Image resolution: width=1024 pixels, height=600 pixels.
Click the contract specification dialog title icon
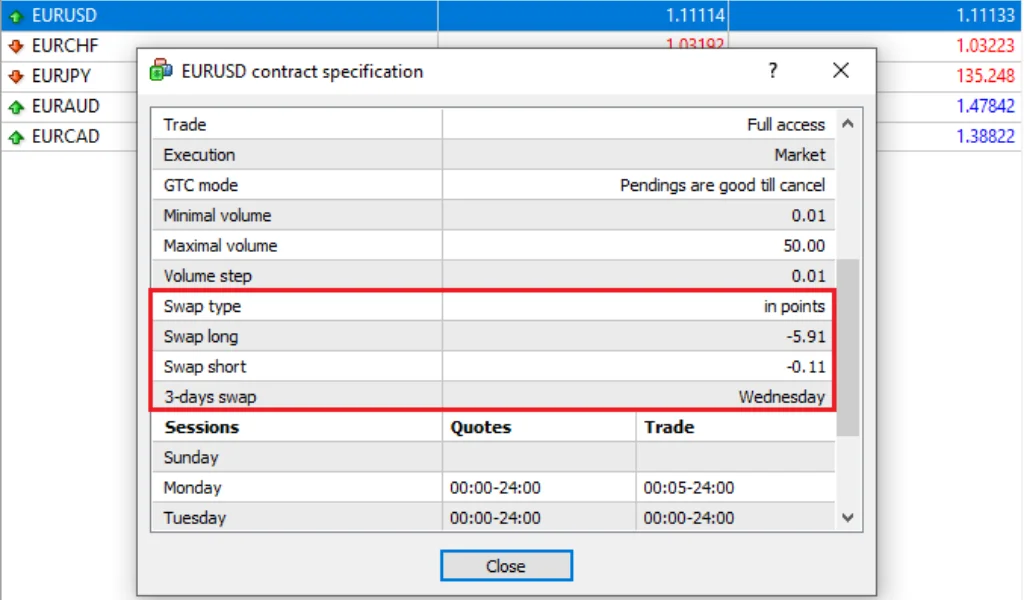pyautogui.click(x=161, y=71)
